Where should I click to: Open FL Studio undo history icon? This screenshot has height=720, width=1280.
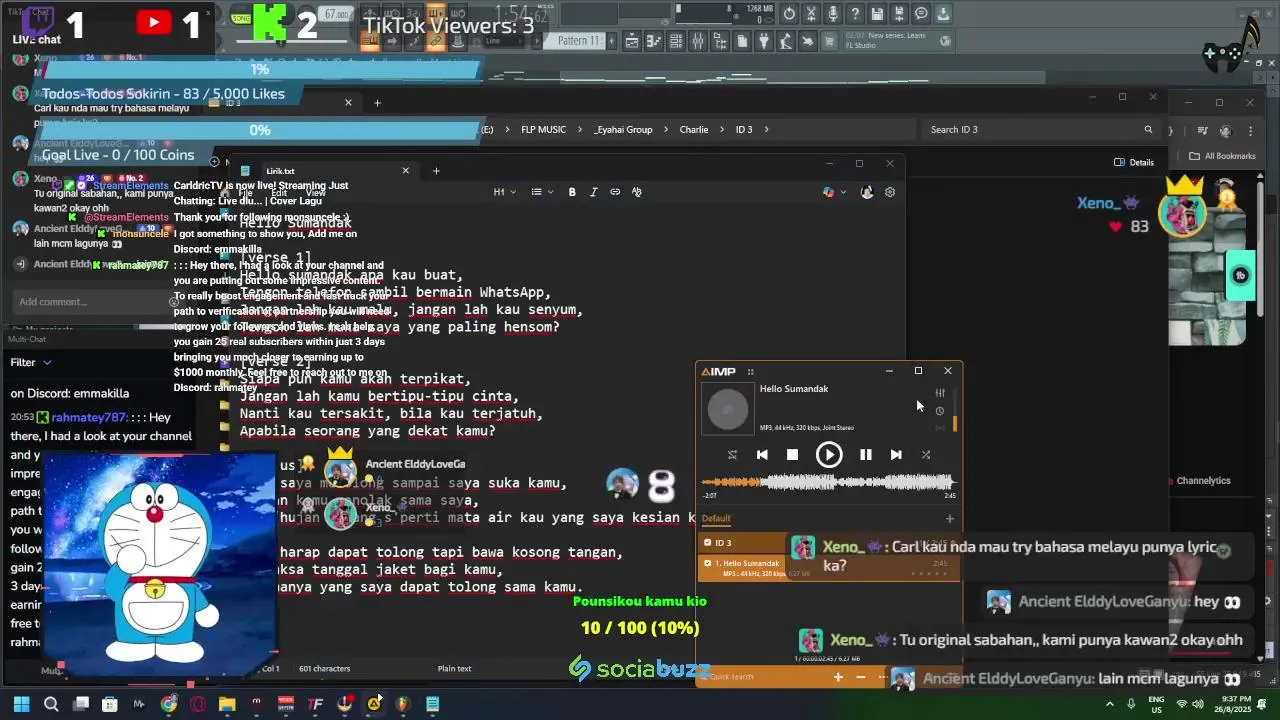pos(790,14)
